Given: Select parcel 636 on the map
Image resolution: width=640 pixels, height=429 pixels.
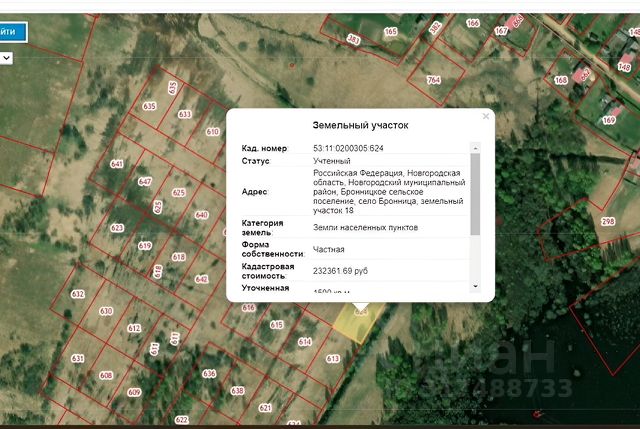Looking at the screenshot, I should [x=209, y=373].
